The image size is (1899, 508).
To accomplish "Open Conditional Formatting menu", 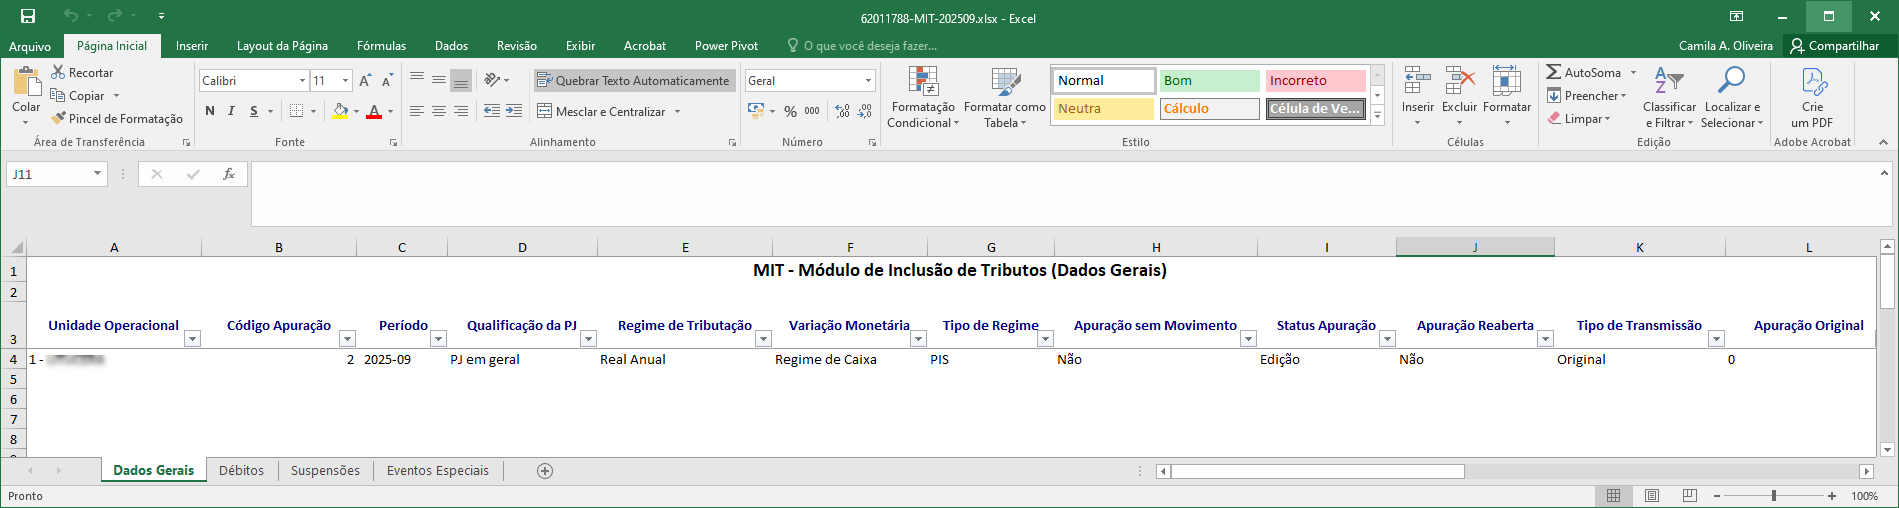I will 922,98.
